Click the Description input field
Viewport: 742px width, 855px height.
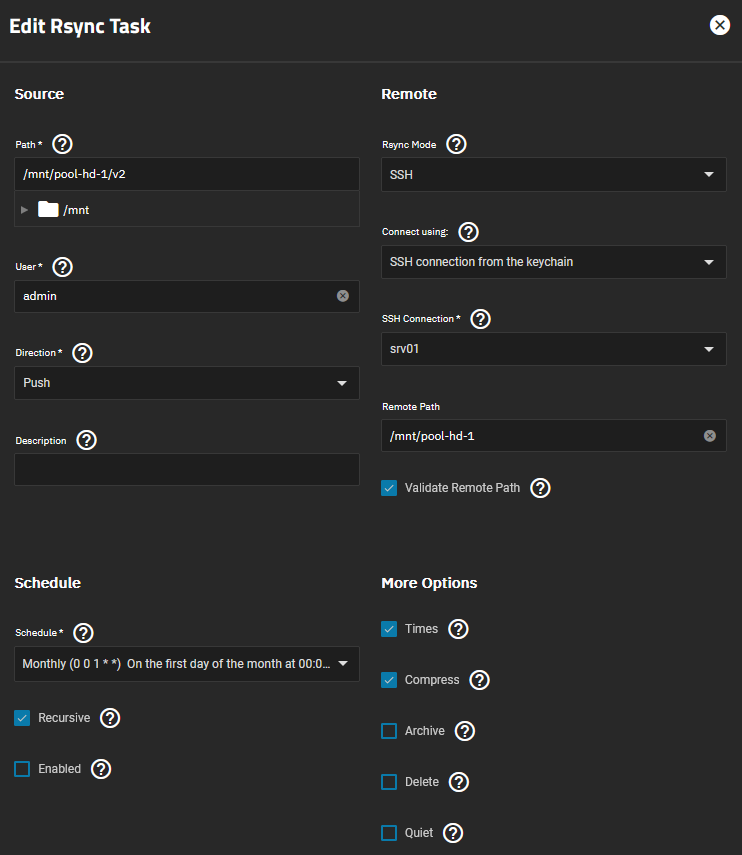186,470
